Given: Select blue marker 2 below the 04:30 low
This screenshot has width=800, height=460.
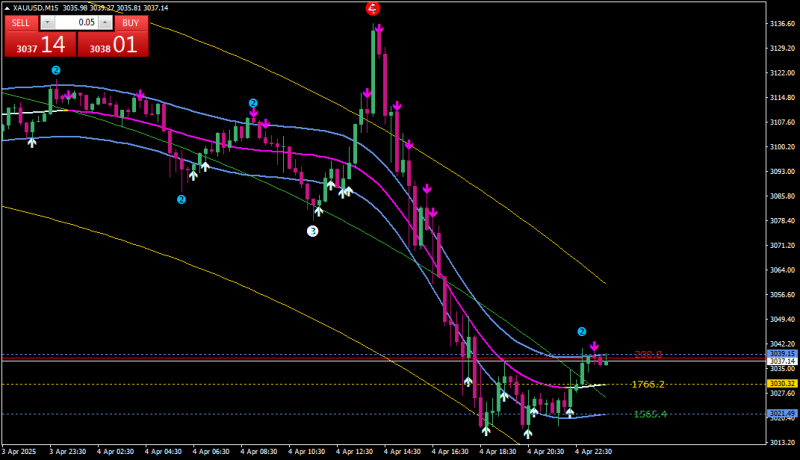Looking at the screenshot, I should click(x=181, y=200).
